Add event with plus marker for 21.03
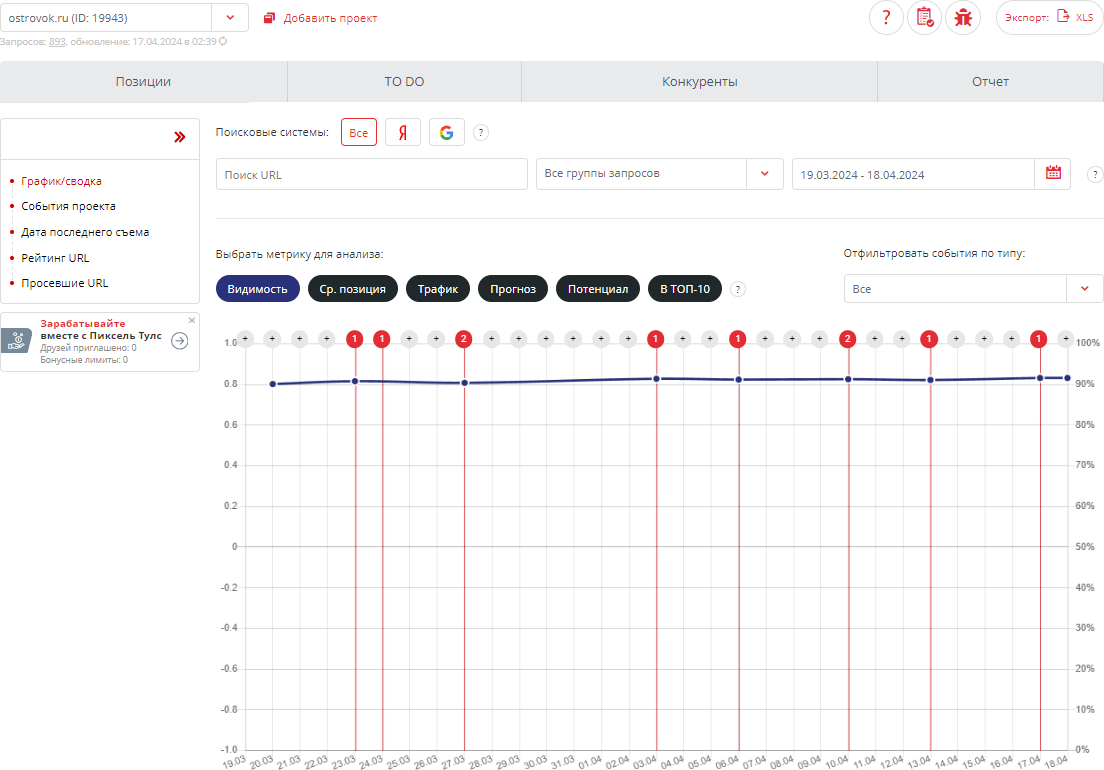 pyautogui.click(x=300, y=339)
